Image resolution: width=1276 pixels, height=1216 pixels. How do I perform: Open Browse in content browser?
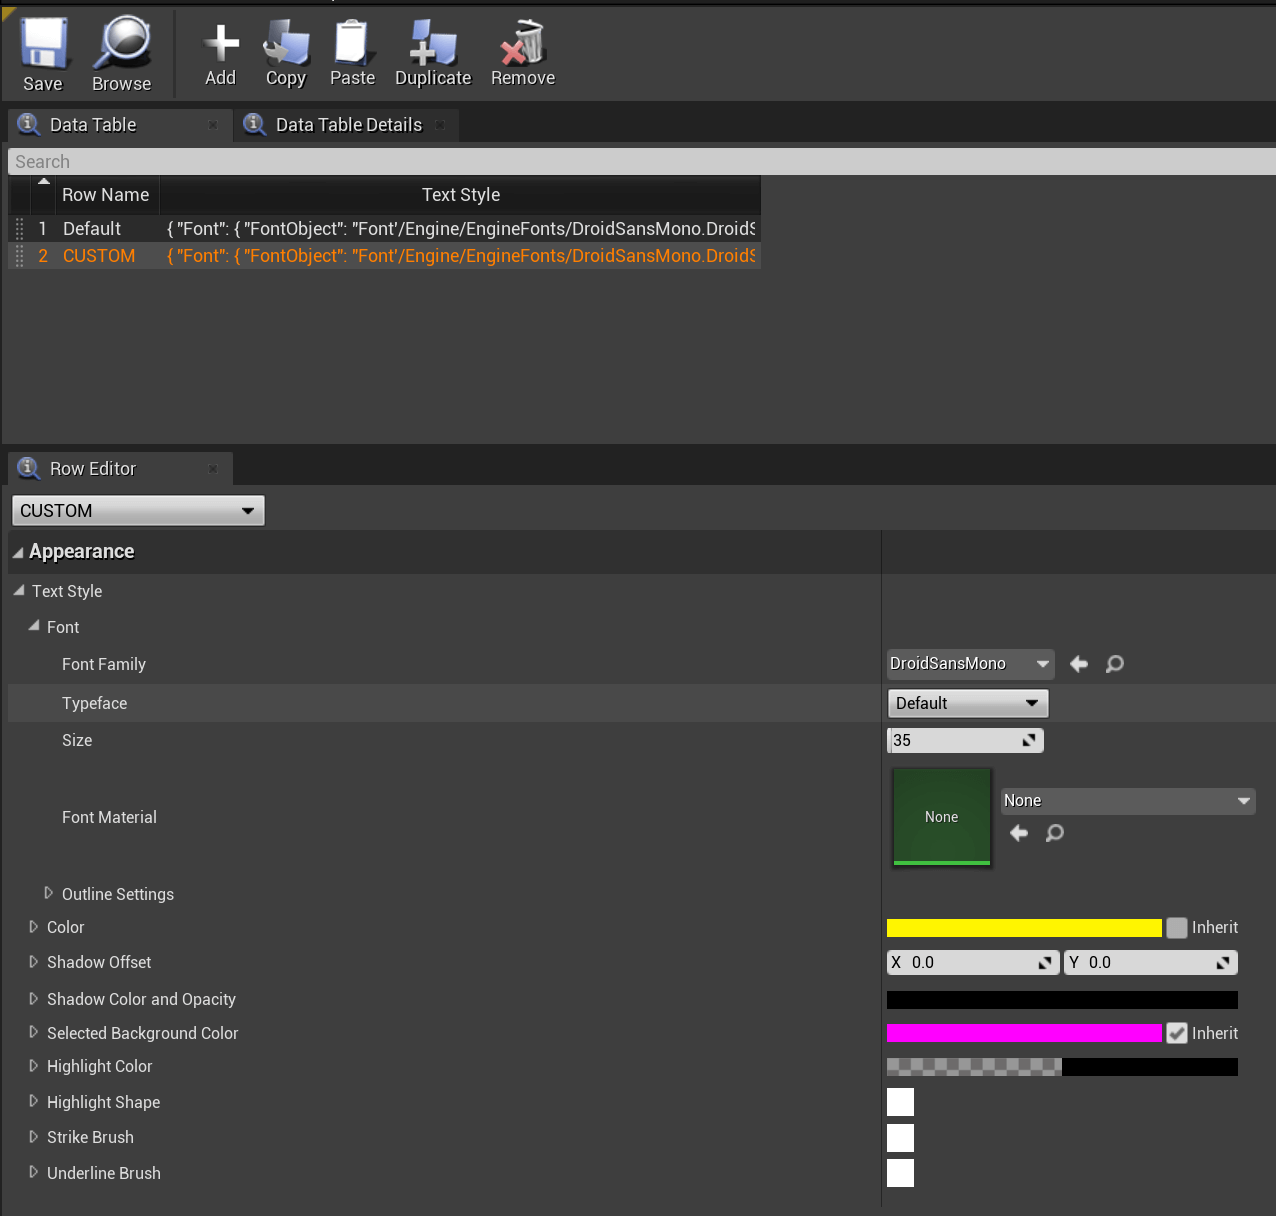(x=121, y=55)
